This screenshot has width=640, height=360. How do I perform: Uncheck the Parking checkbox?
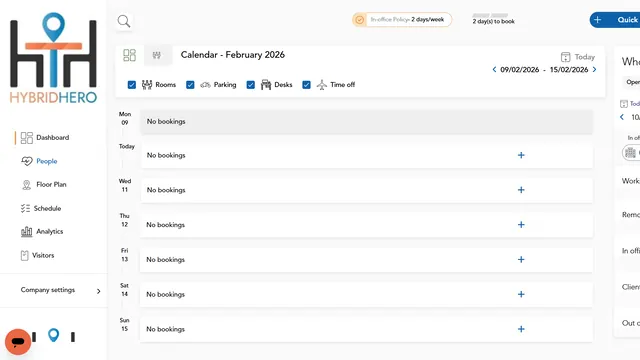coord(190,85)
